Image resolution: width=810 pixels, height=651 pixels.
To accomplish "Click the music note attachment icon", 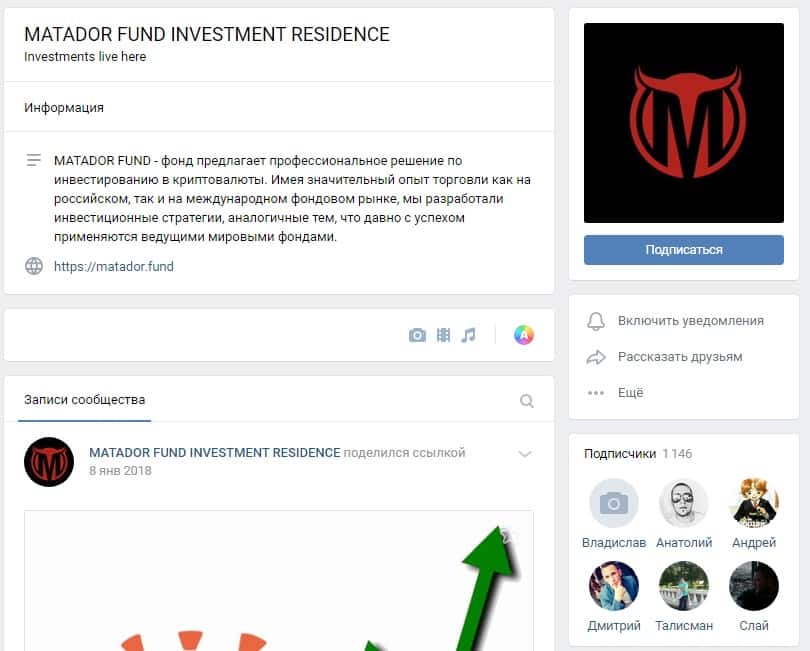I will click(469, 335).
